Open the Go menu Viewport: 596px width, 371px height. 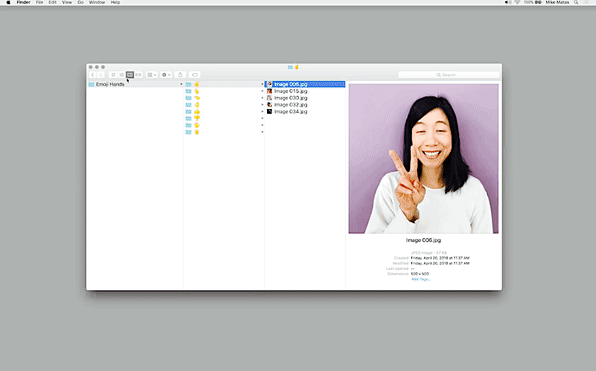pos(80,2)
